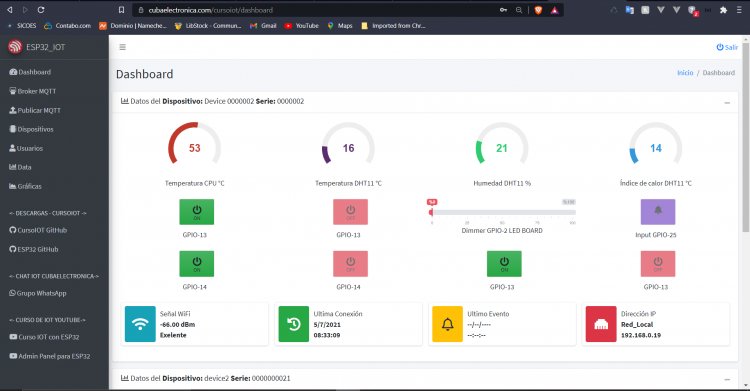
Task: Click the Temperatura DHT11 gauge showing 16
Action: pyautogui.click(x=348, y=145)
